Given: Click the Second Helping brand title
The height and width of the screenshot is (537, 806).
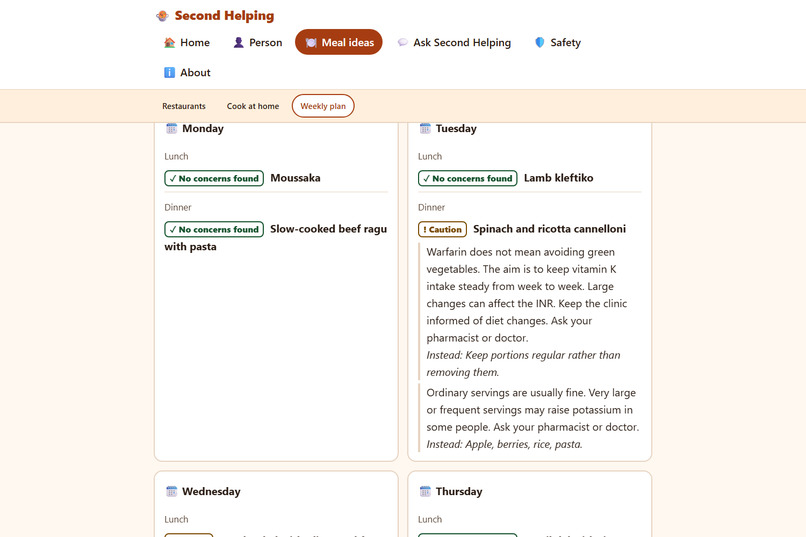Looking at the screenshot, I should tap(225, 16).
